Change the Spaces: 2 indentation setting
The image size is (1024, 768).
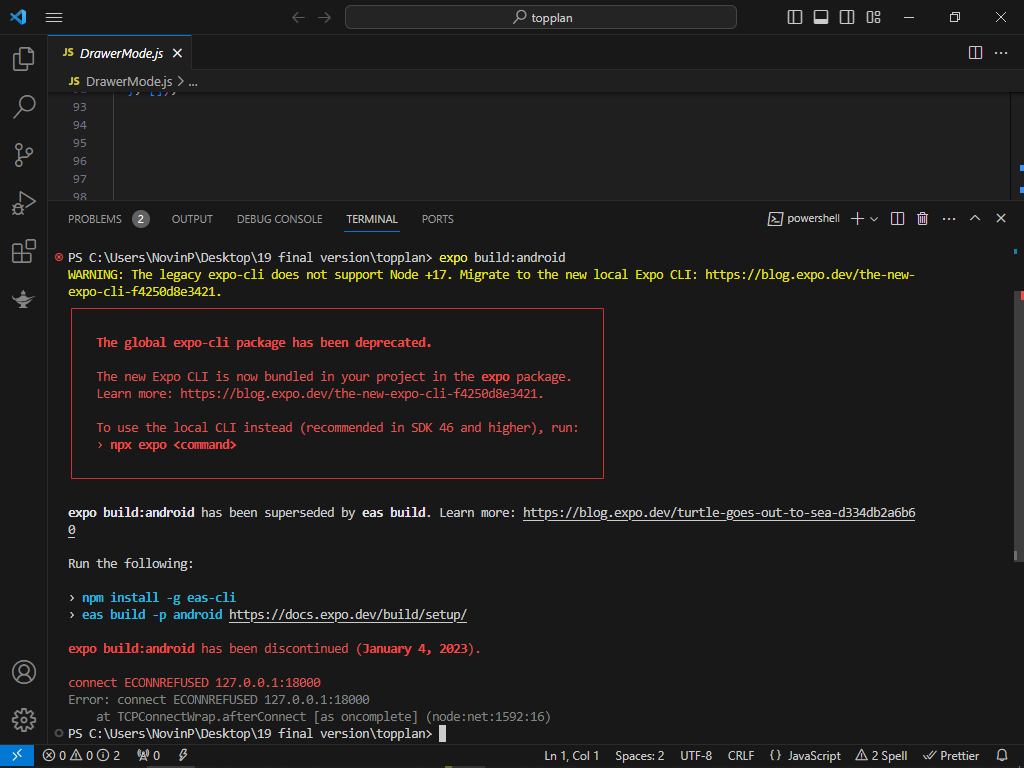(x=639, y=756)
